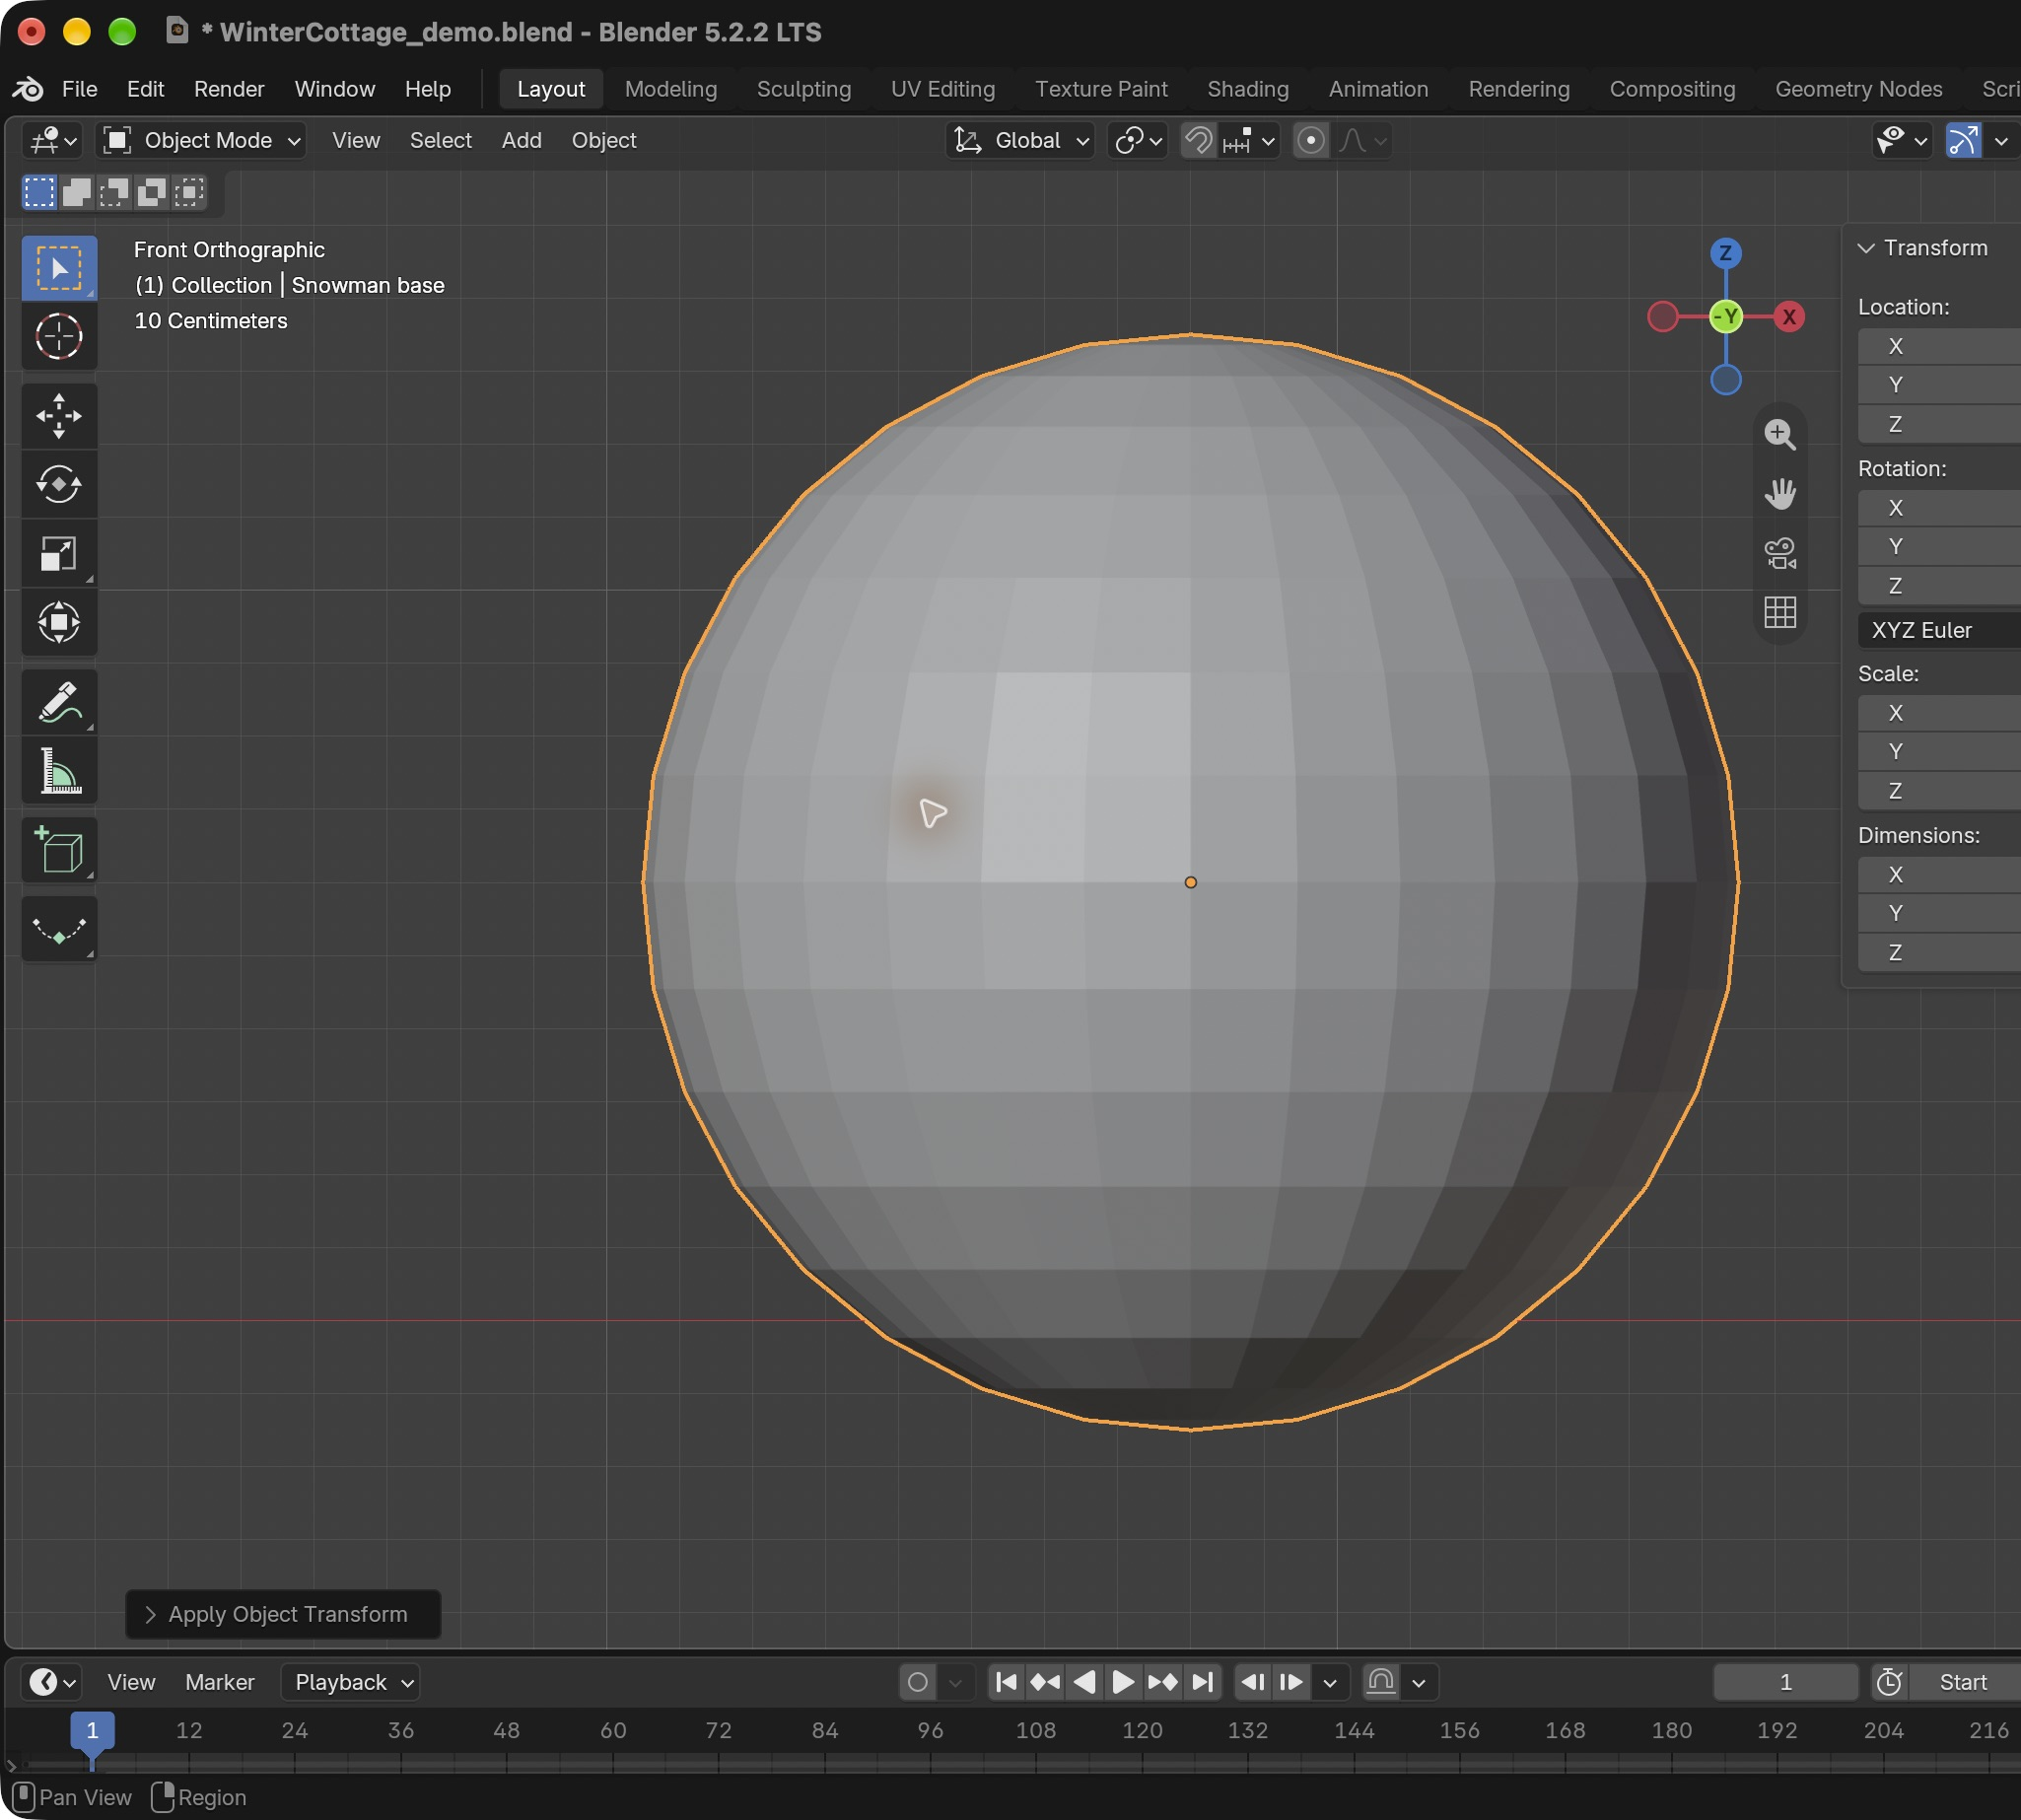
Task: Select the Annotate tool
Action: (59, 702)
